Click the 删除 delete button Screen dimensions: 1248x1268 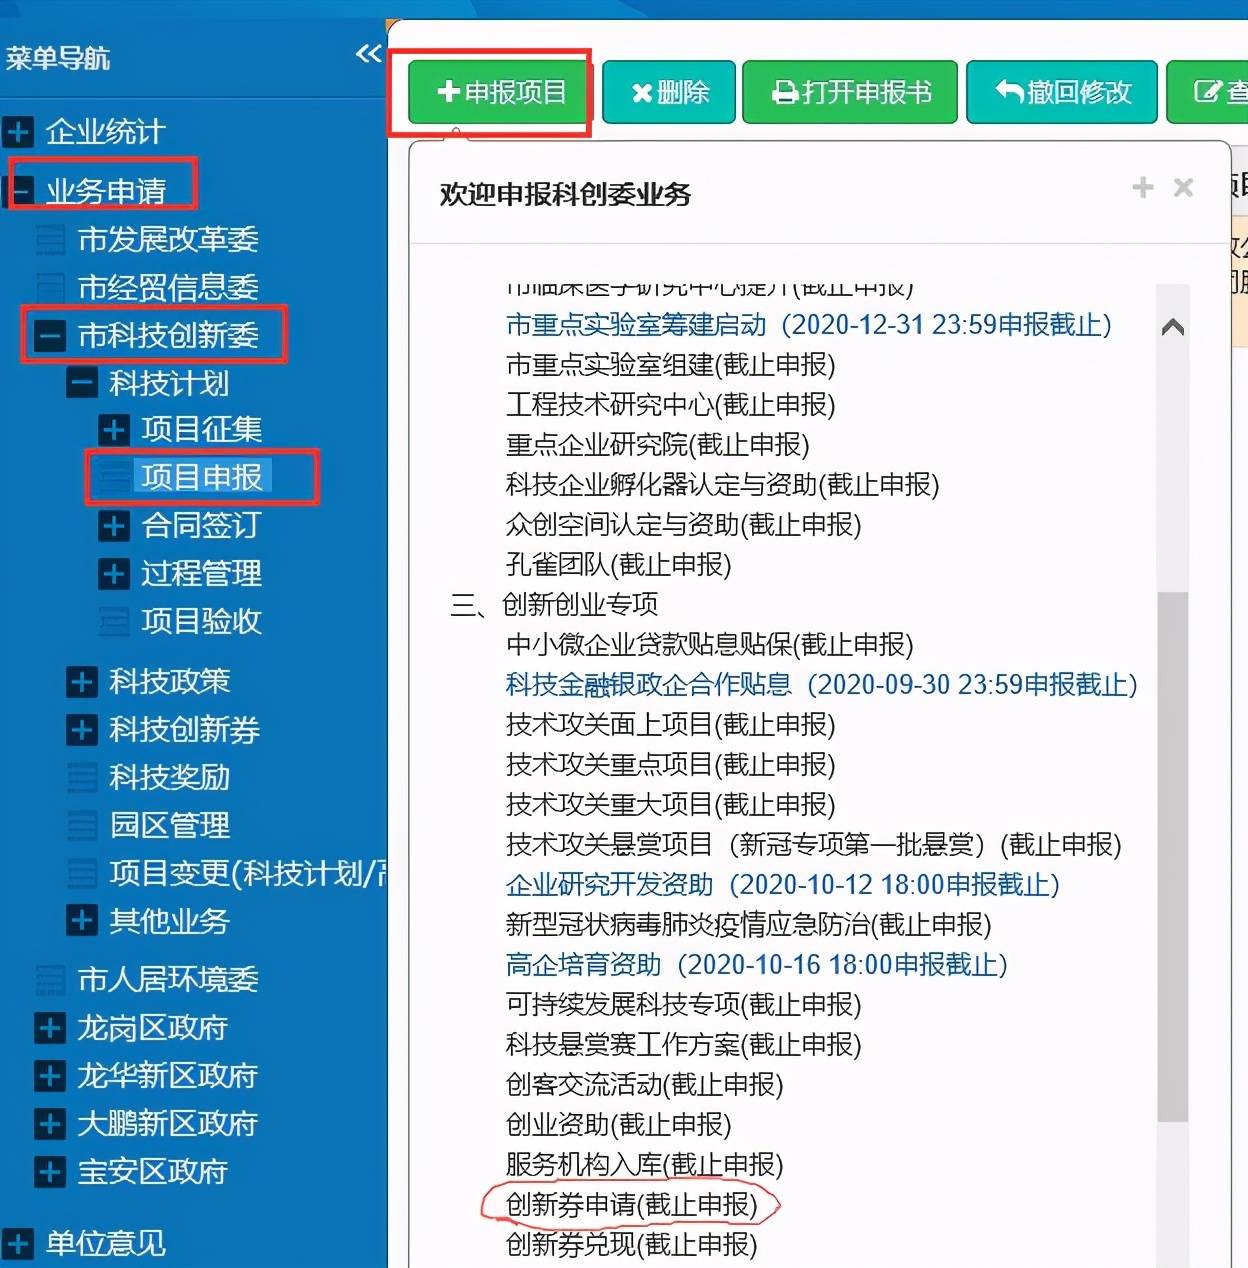pyautogui.click(x=669, y=92)
